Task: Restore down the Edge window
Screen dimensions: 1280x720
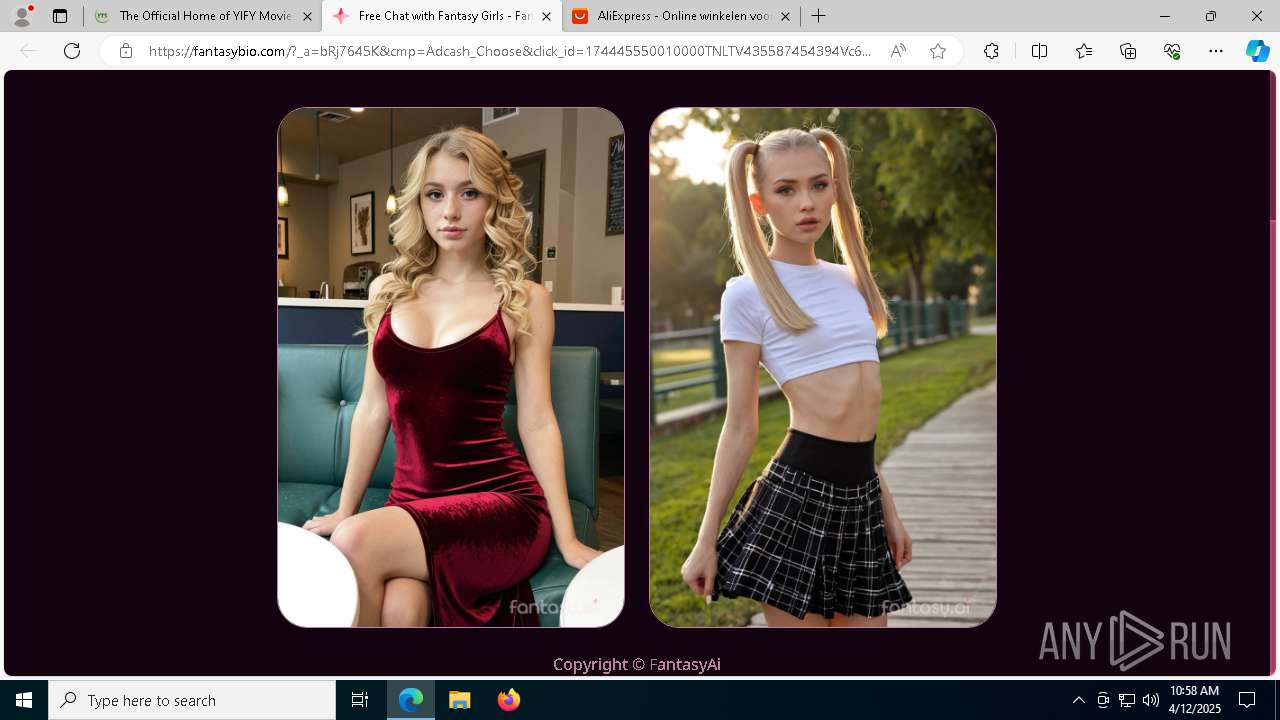Action: pyautogui.click(x=1211, y=16)
